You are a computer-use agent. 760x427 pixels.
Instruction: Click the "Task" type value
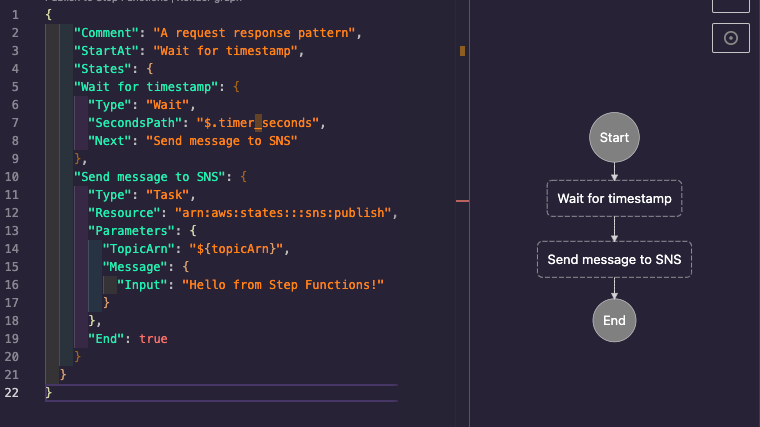[168, 194]
